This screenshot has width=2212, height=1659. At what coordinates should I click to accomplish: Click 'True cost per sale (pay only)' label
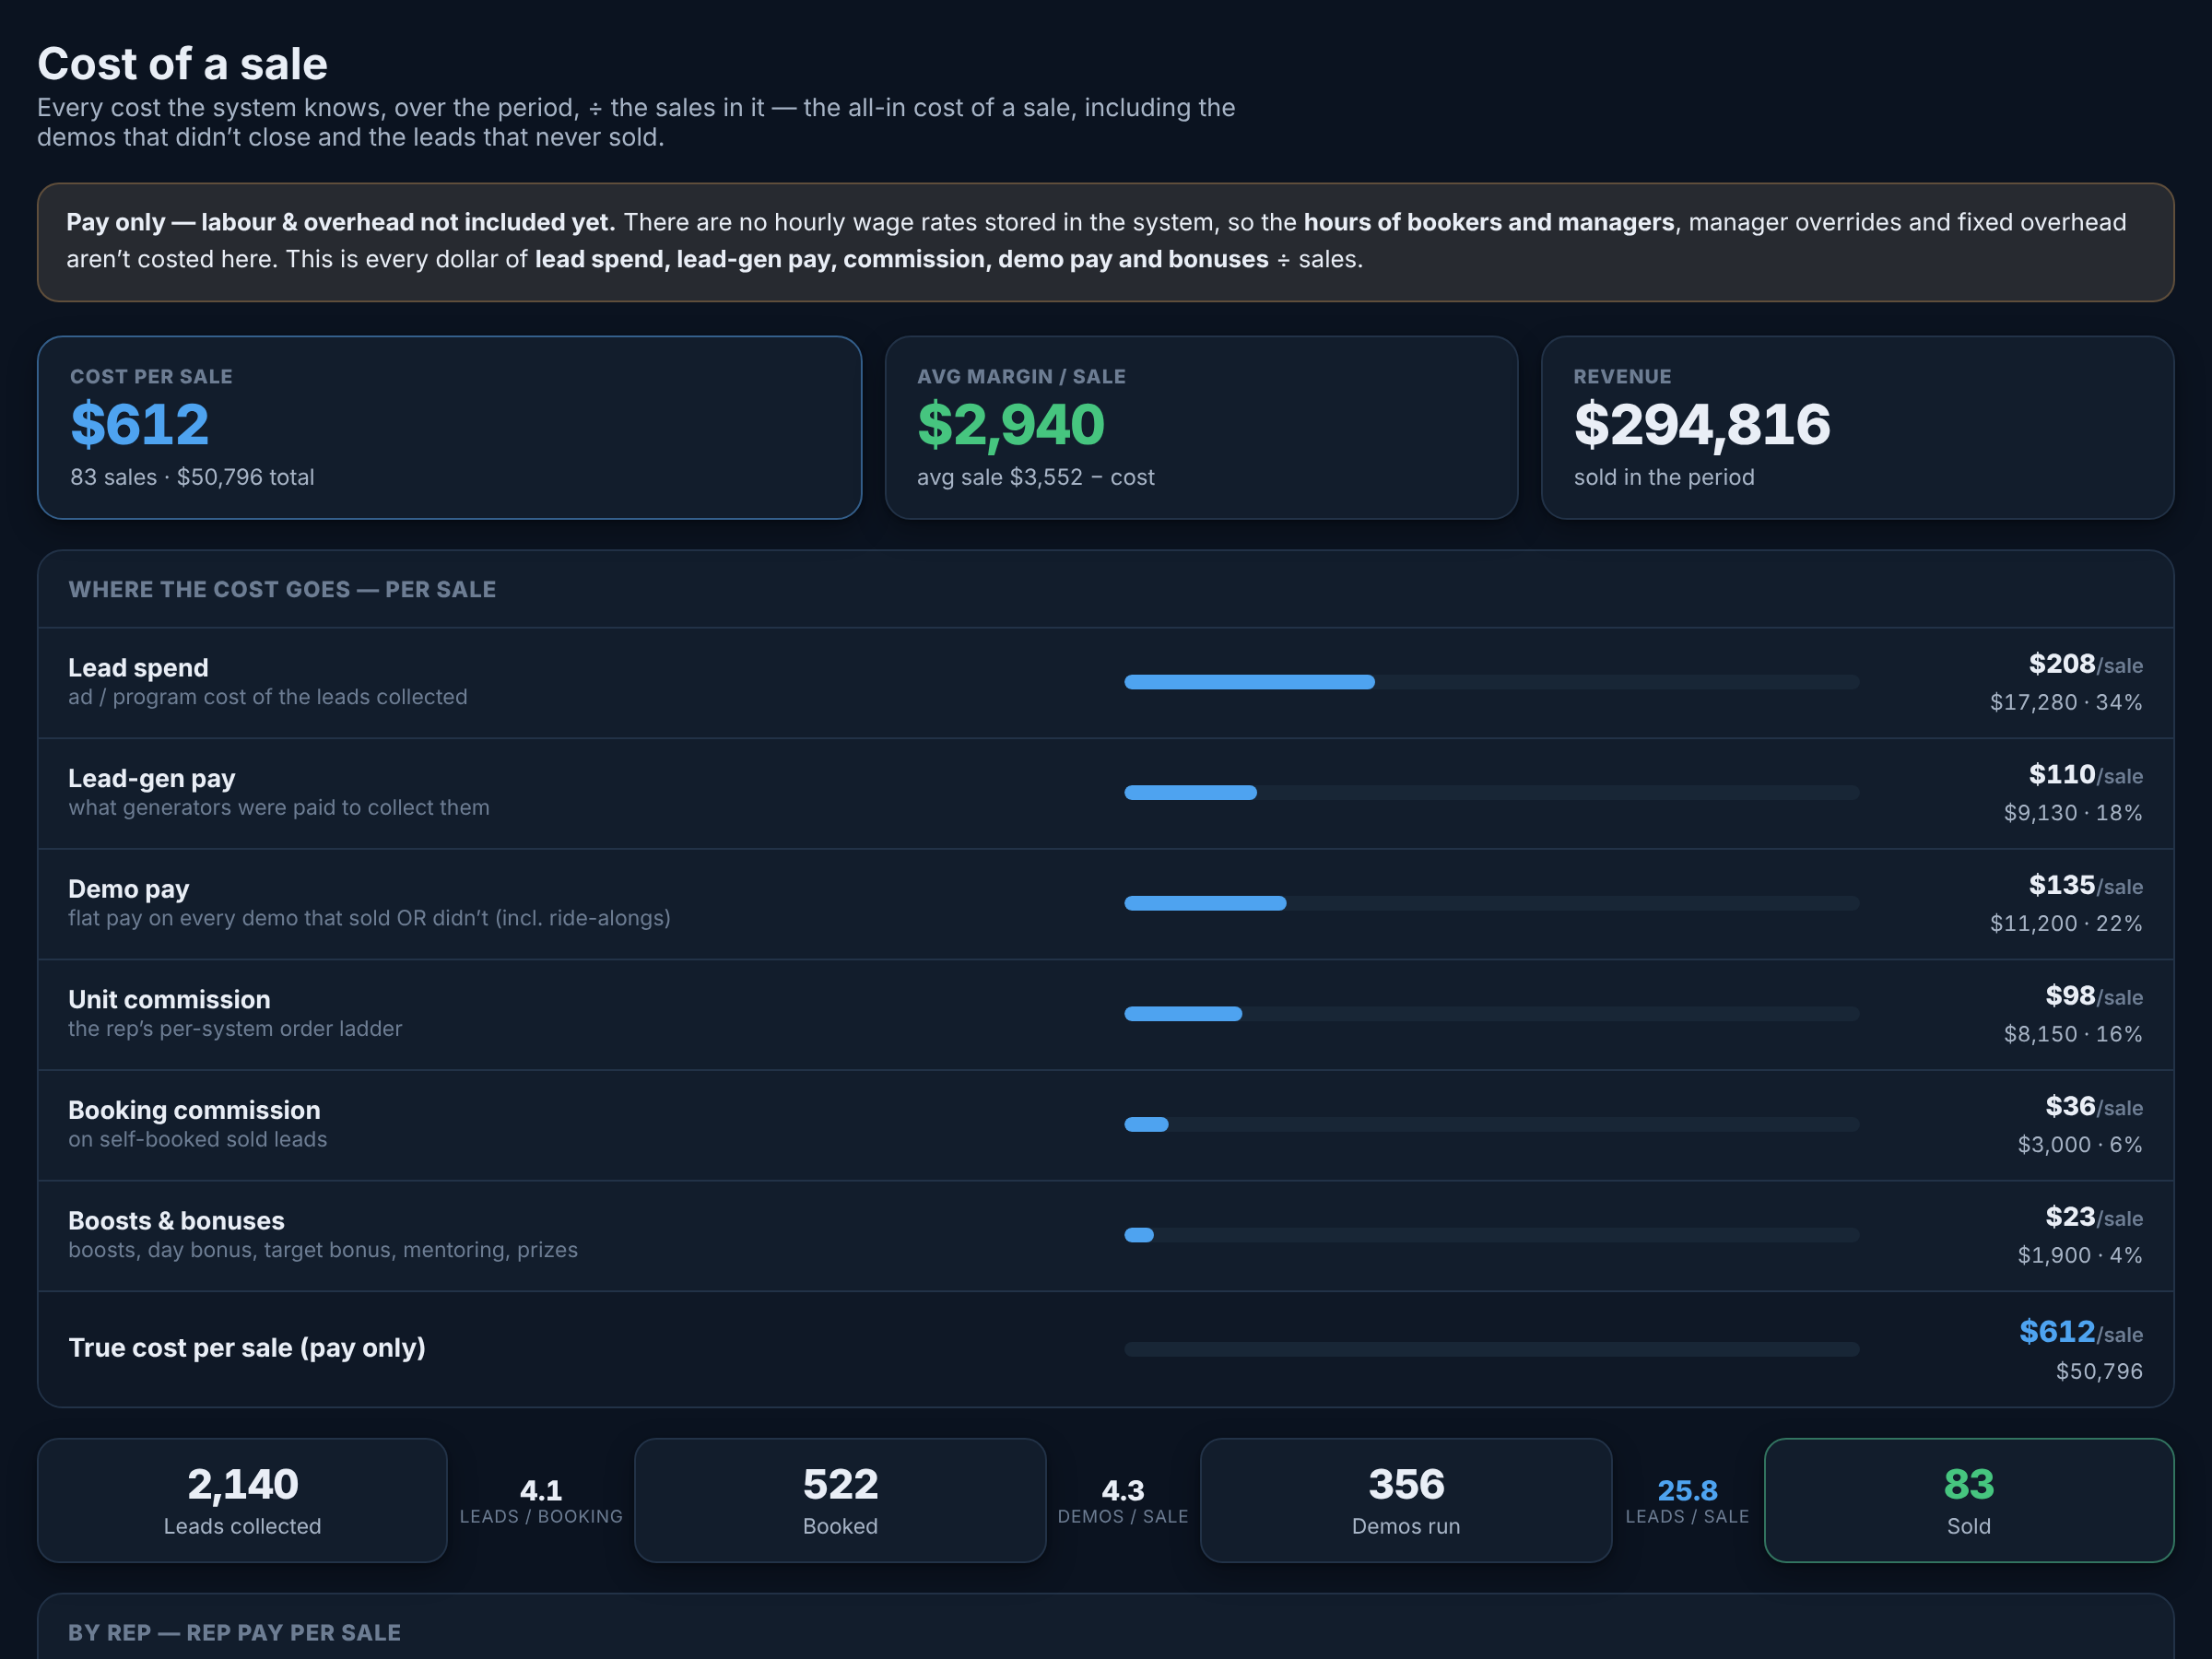pyautogui.click(x=247, y=1348)
